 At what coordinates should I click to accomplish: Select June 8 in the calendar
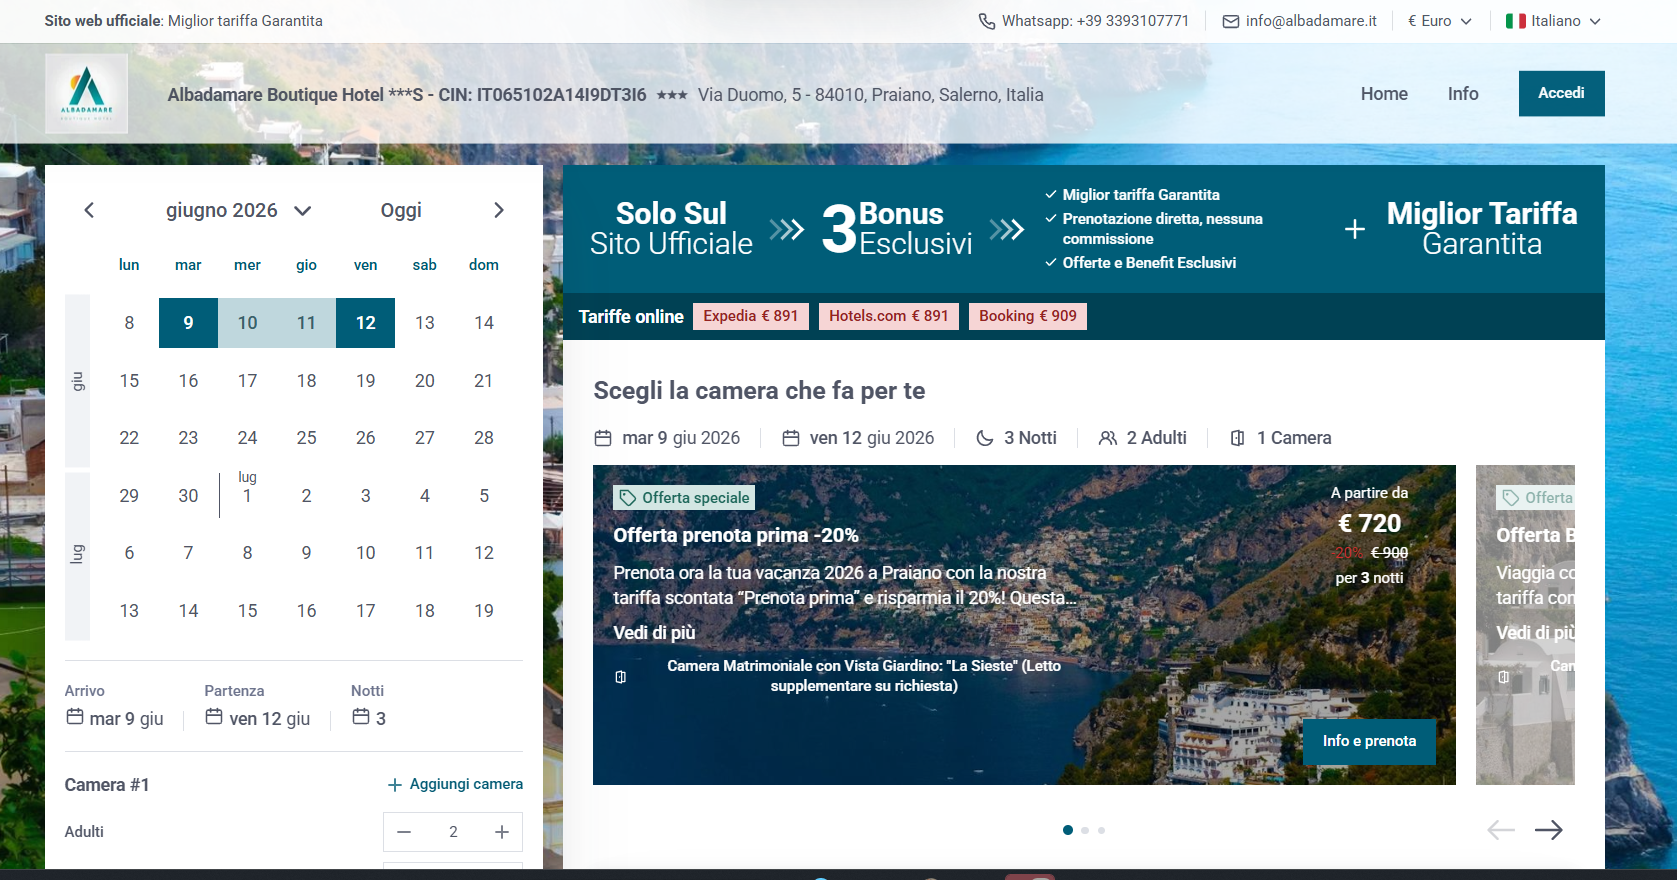129,323
